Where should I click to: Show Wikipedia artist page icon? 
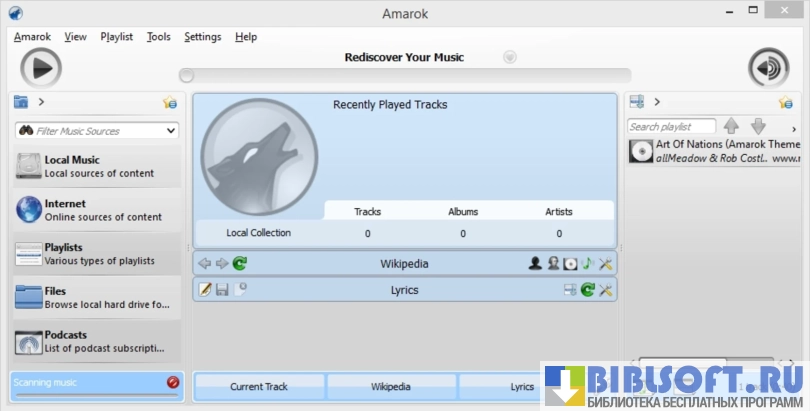tap(535, 263)
